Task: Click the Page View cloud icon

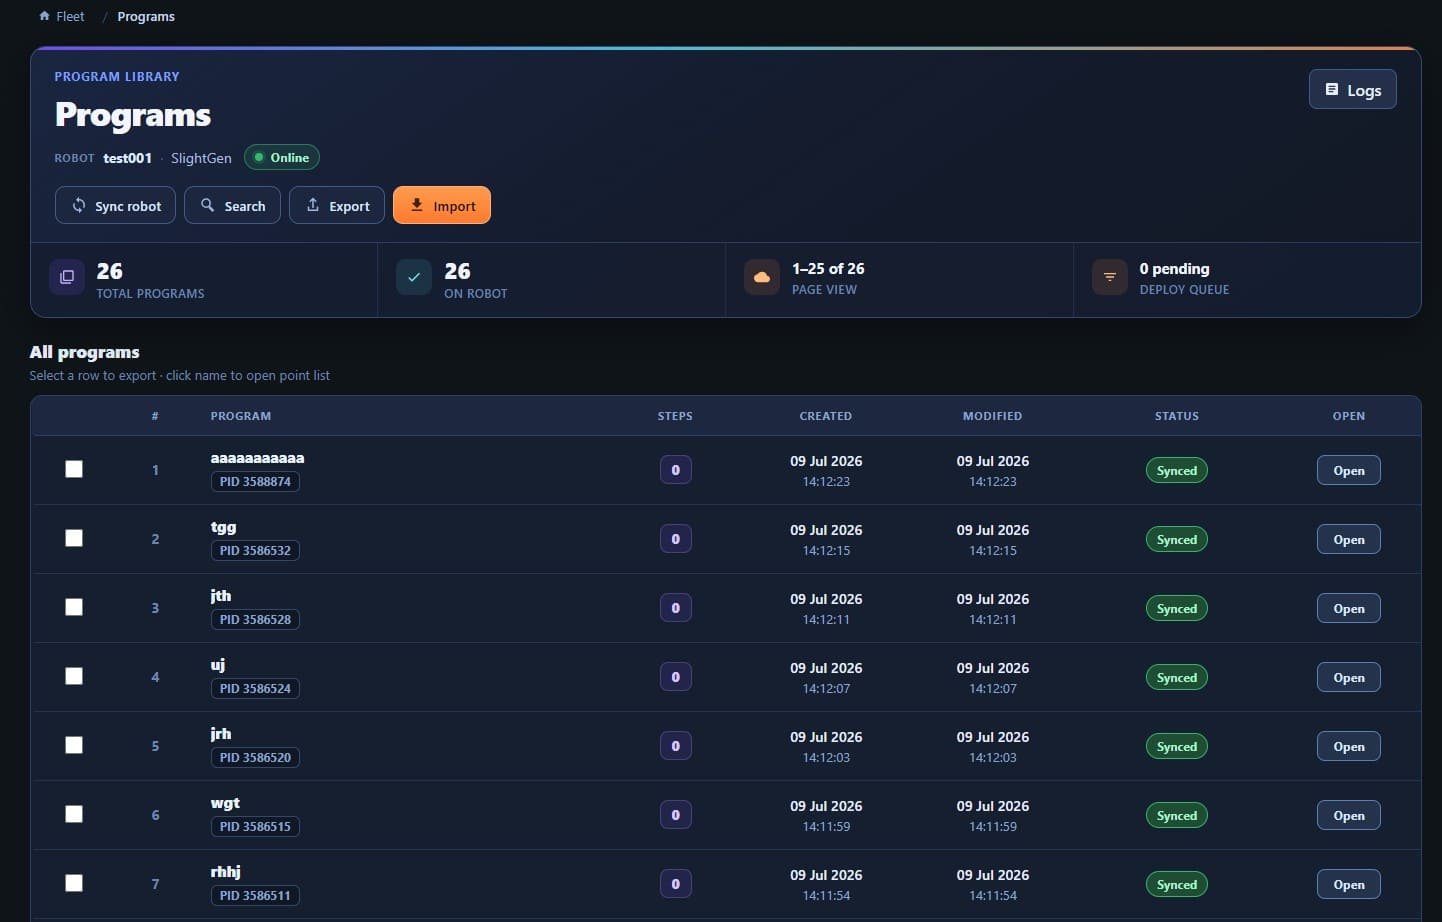Action: (762, 277)
